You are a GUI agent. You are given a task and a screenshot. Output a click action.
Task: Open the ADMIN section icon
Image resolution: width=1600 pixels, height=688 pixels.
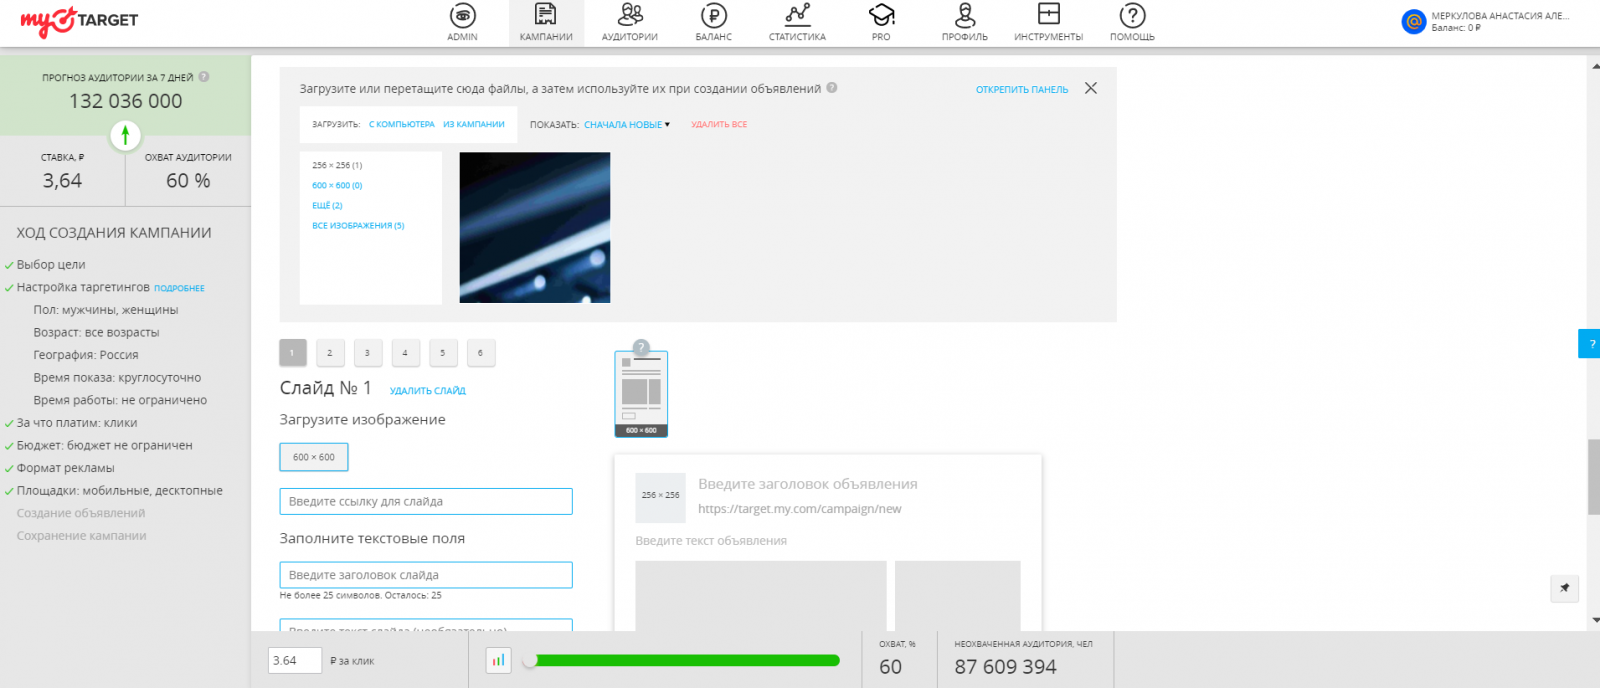462,16
